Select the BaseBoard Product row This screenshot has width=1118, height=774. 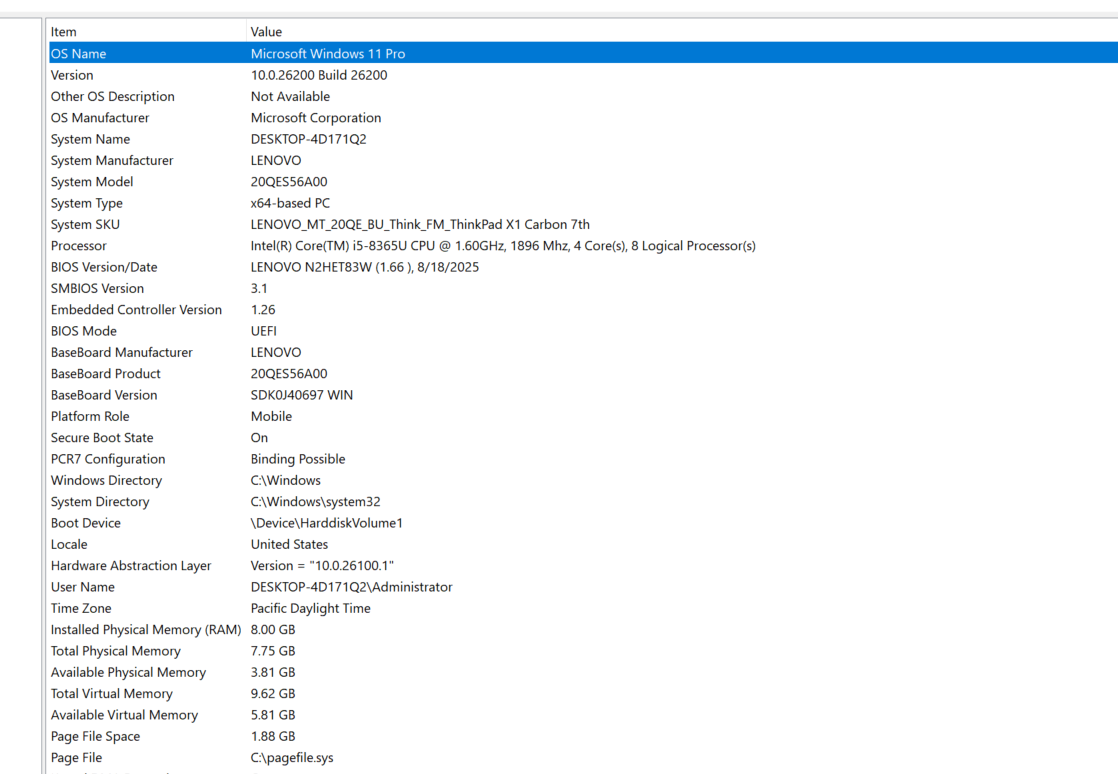pos(583,374)
